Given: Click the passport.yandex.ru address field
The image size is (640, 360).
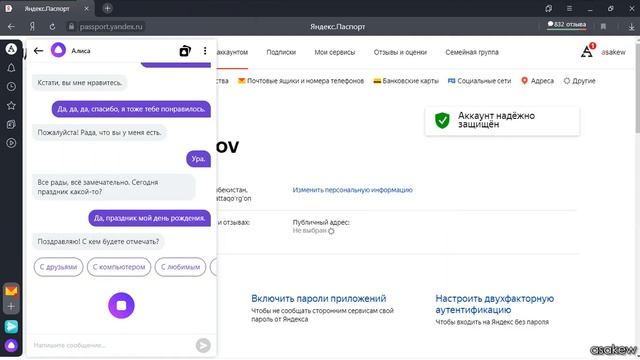Looking at the screenshot, I should click(111, 27).
